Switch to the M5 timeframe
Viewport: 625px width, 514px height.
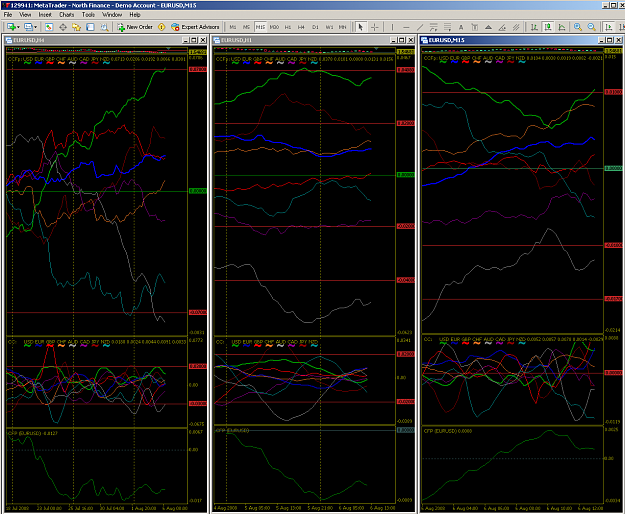click(x=246, y=27)
